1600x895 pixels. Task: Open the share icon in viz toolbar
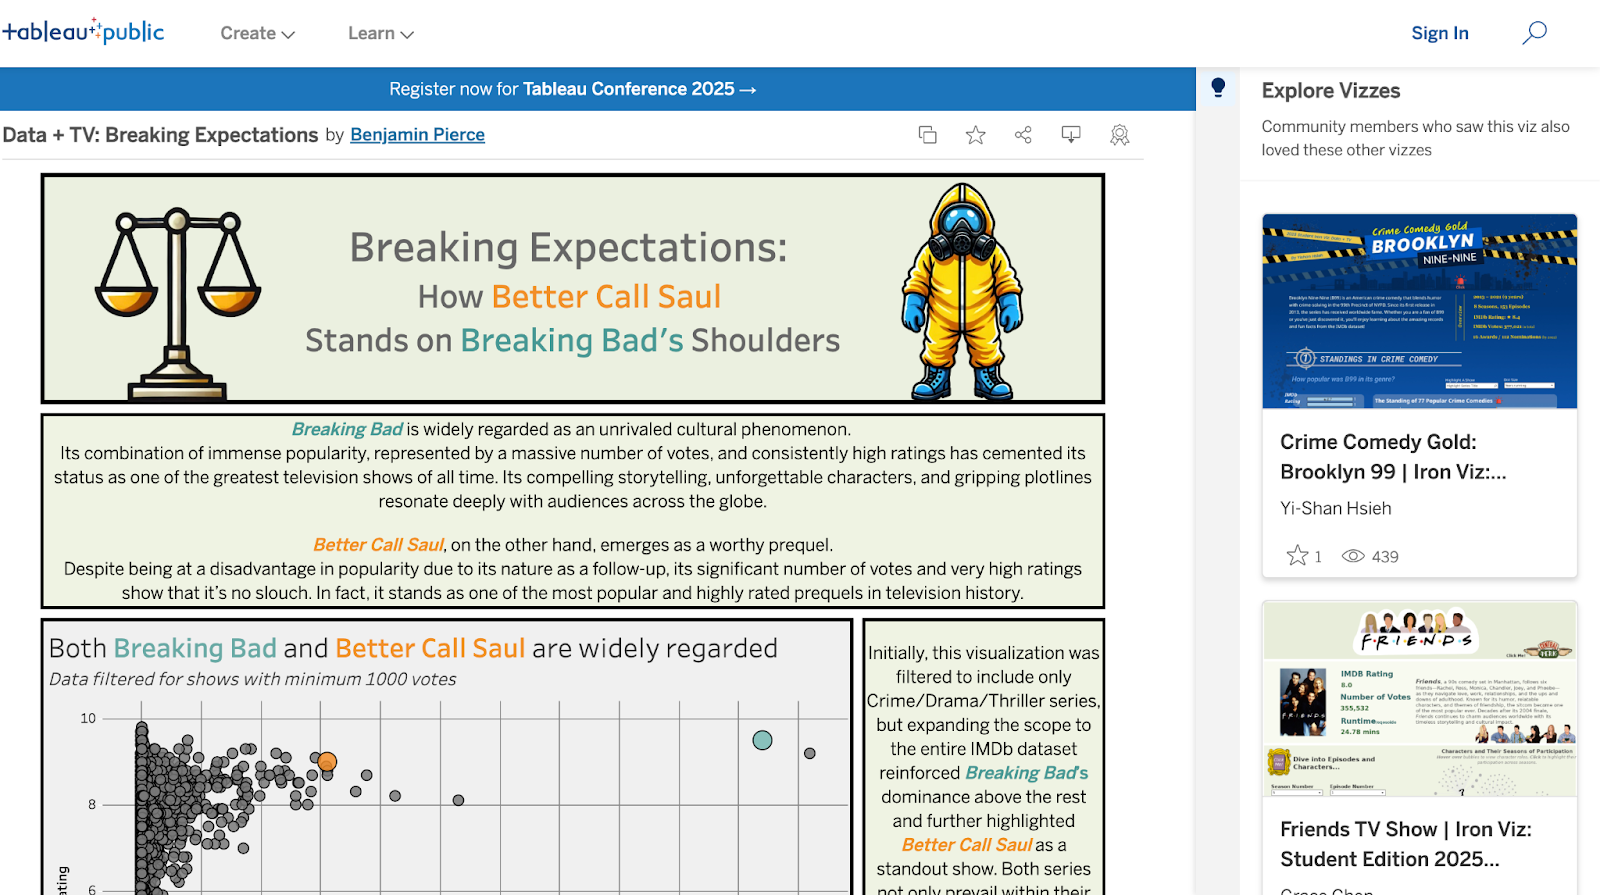coord(1023,135)
